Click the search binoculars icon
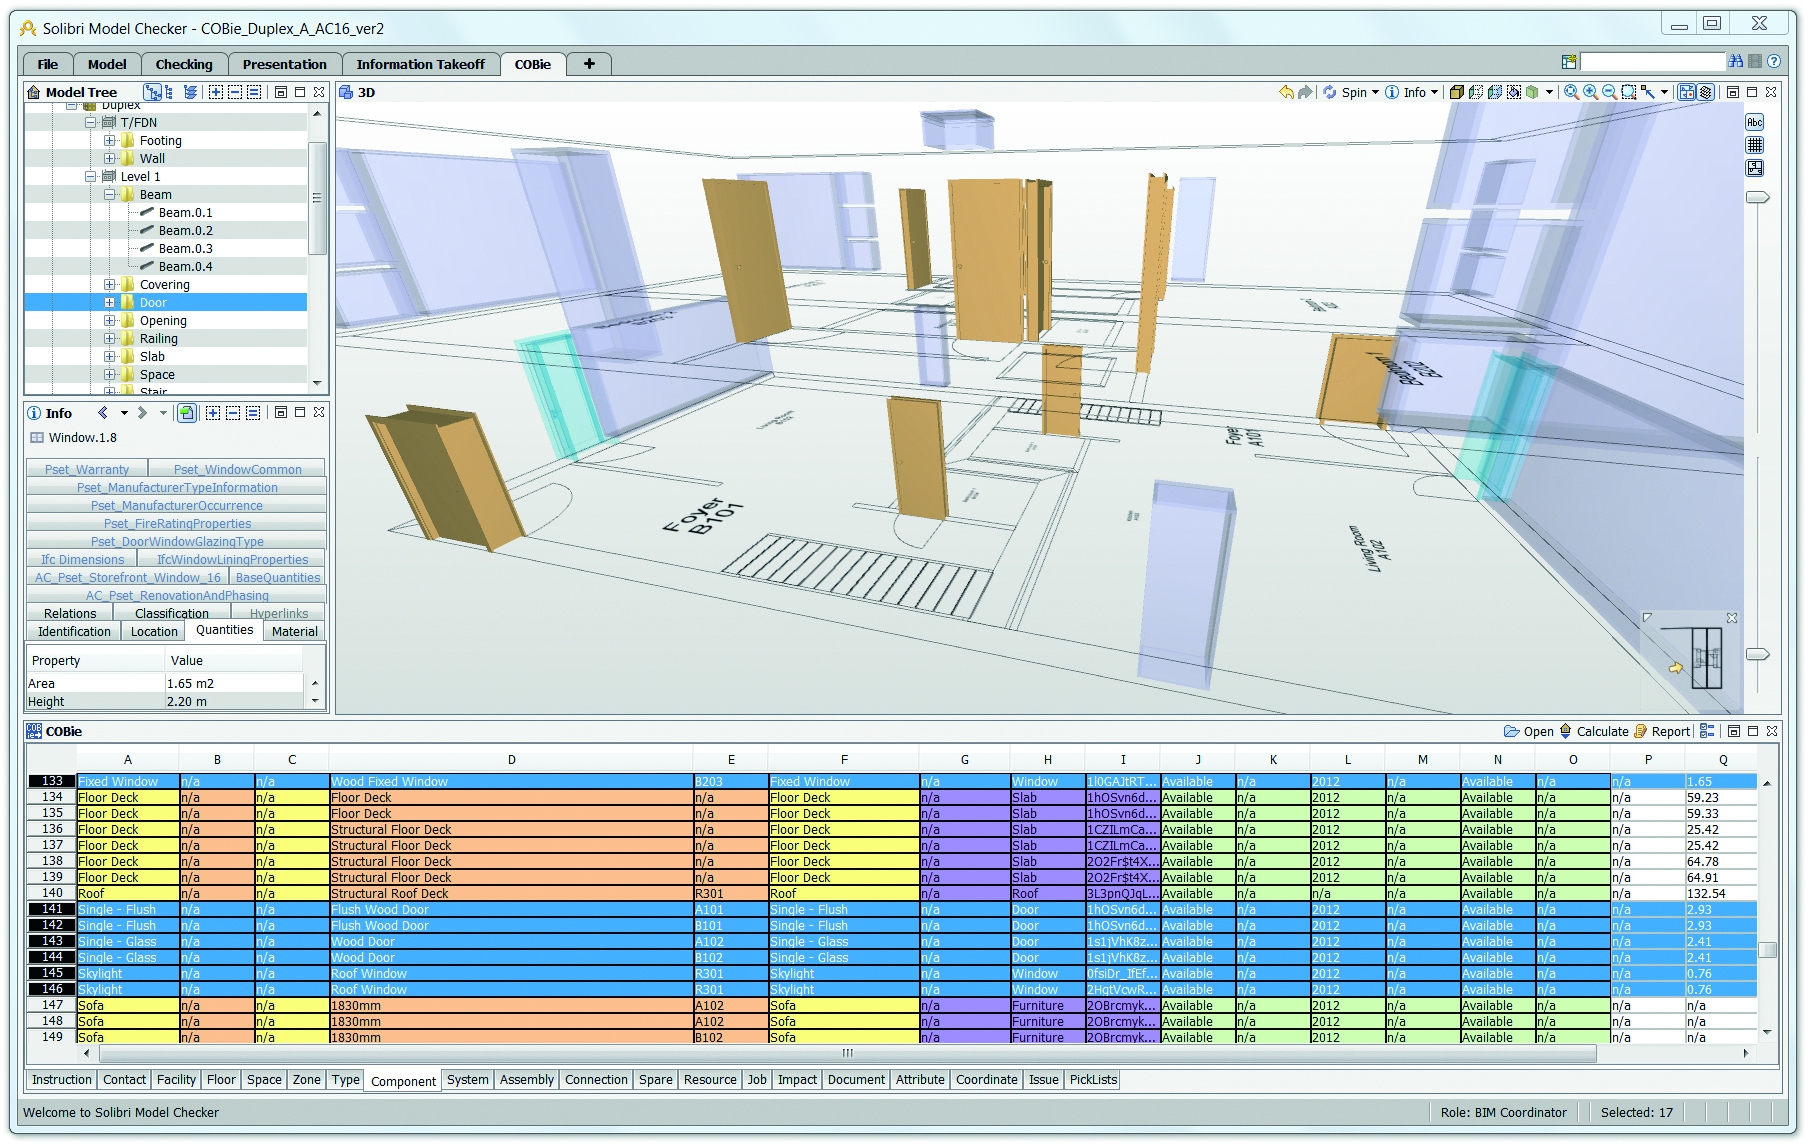This screenshot has width=1809, height=1145. (x=1736, y=62)
